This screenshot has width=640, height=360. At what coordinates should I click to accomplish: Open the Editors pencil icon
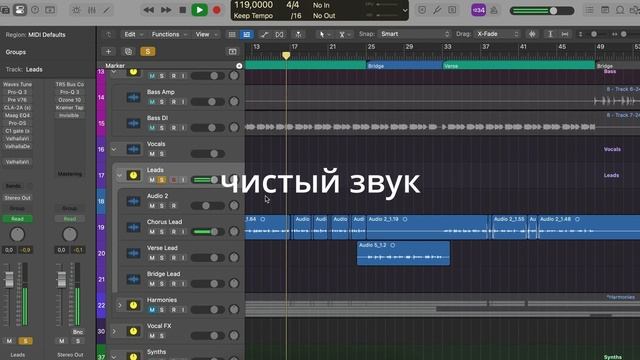point(107,10)
